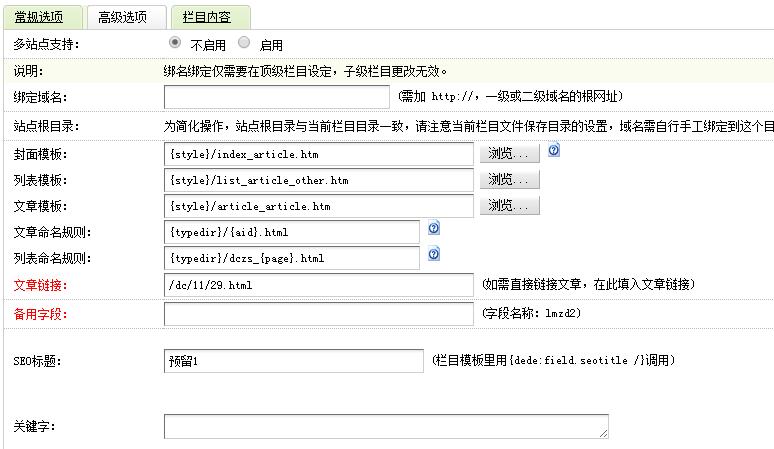Click help icon next to 列表命名规则 field
774x449 pixels.
coord(433,254)
